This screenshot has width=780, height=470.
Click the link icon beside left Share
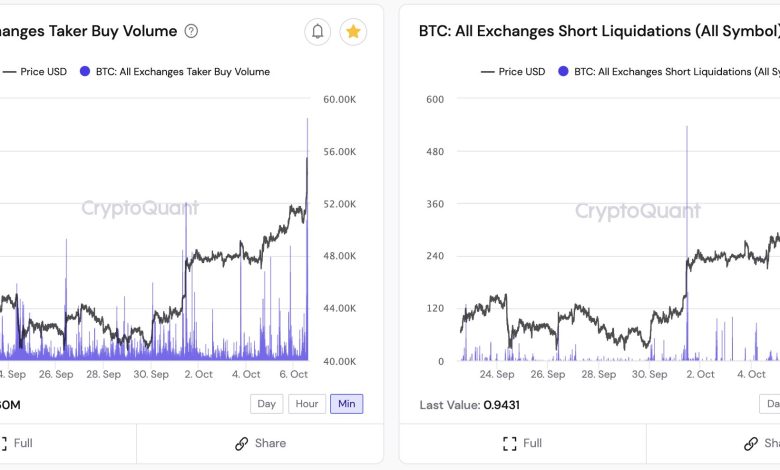241,443
